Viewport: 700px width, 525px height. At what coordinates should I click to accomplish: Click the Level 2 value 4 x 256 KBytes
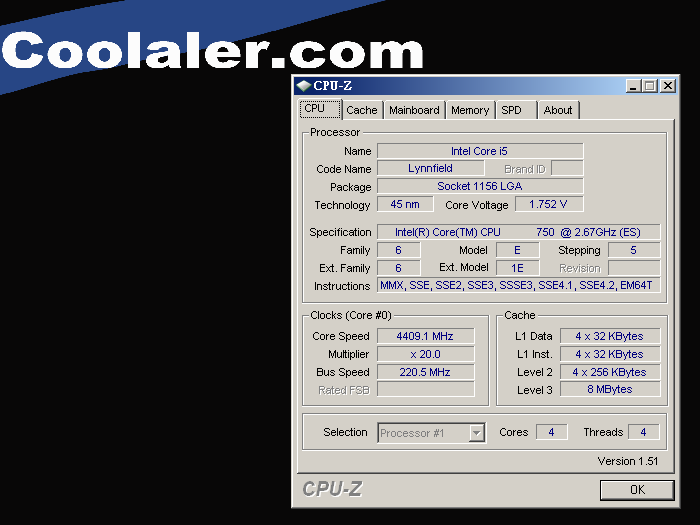click(610, 372)
